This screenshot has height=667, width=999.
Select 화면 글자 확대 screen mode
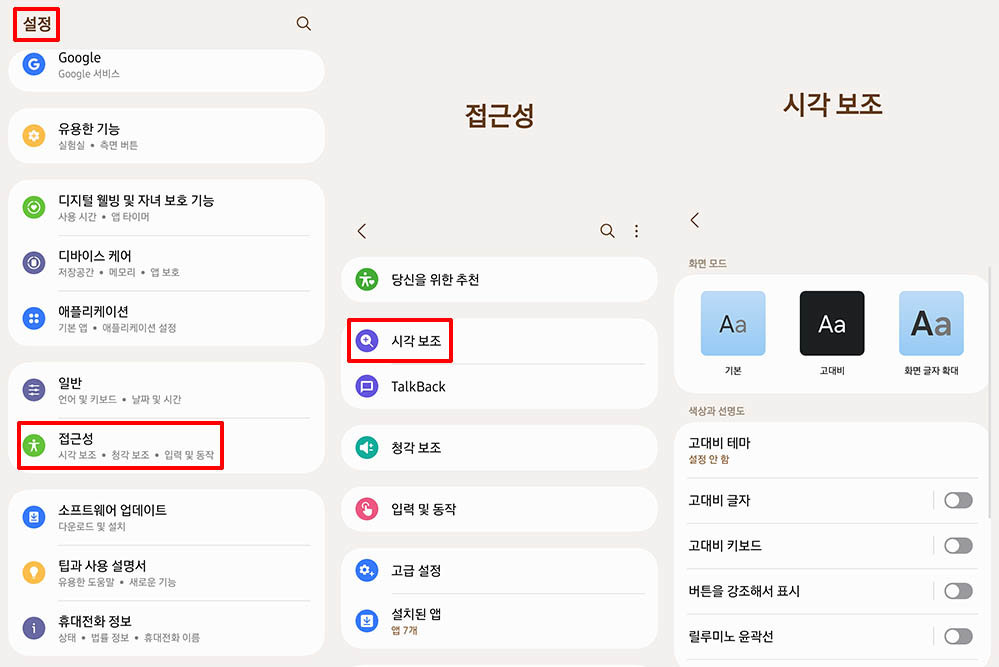pyautogui.click(x=931, y=324)
